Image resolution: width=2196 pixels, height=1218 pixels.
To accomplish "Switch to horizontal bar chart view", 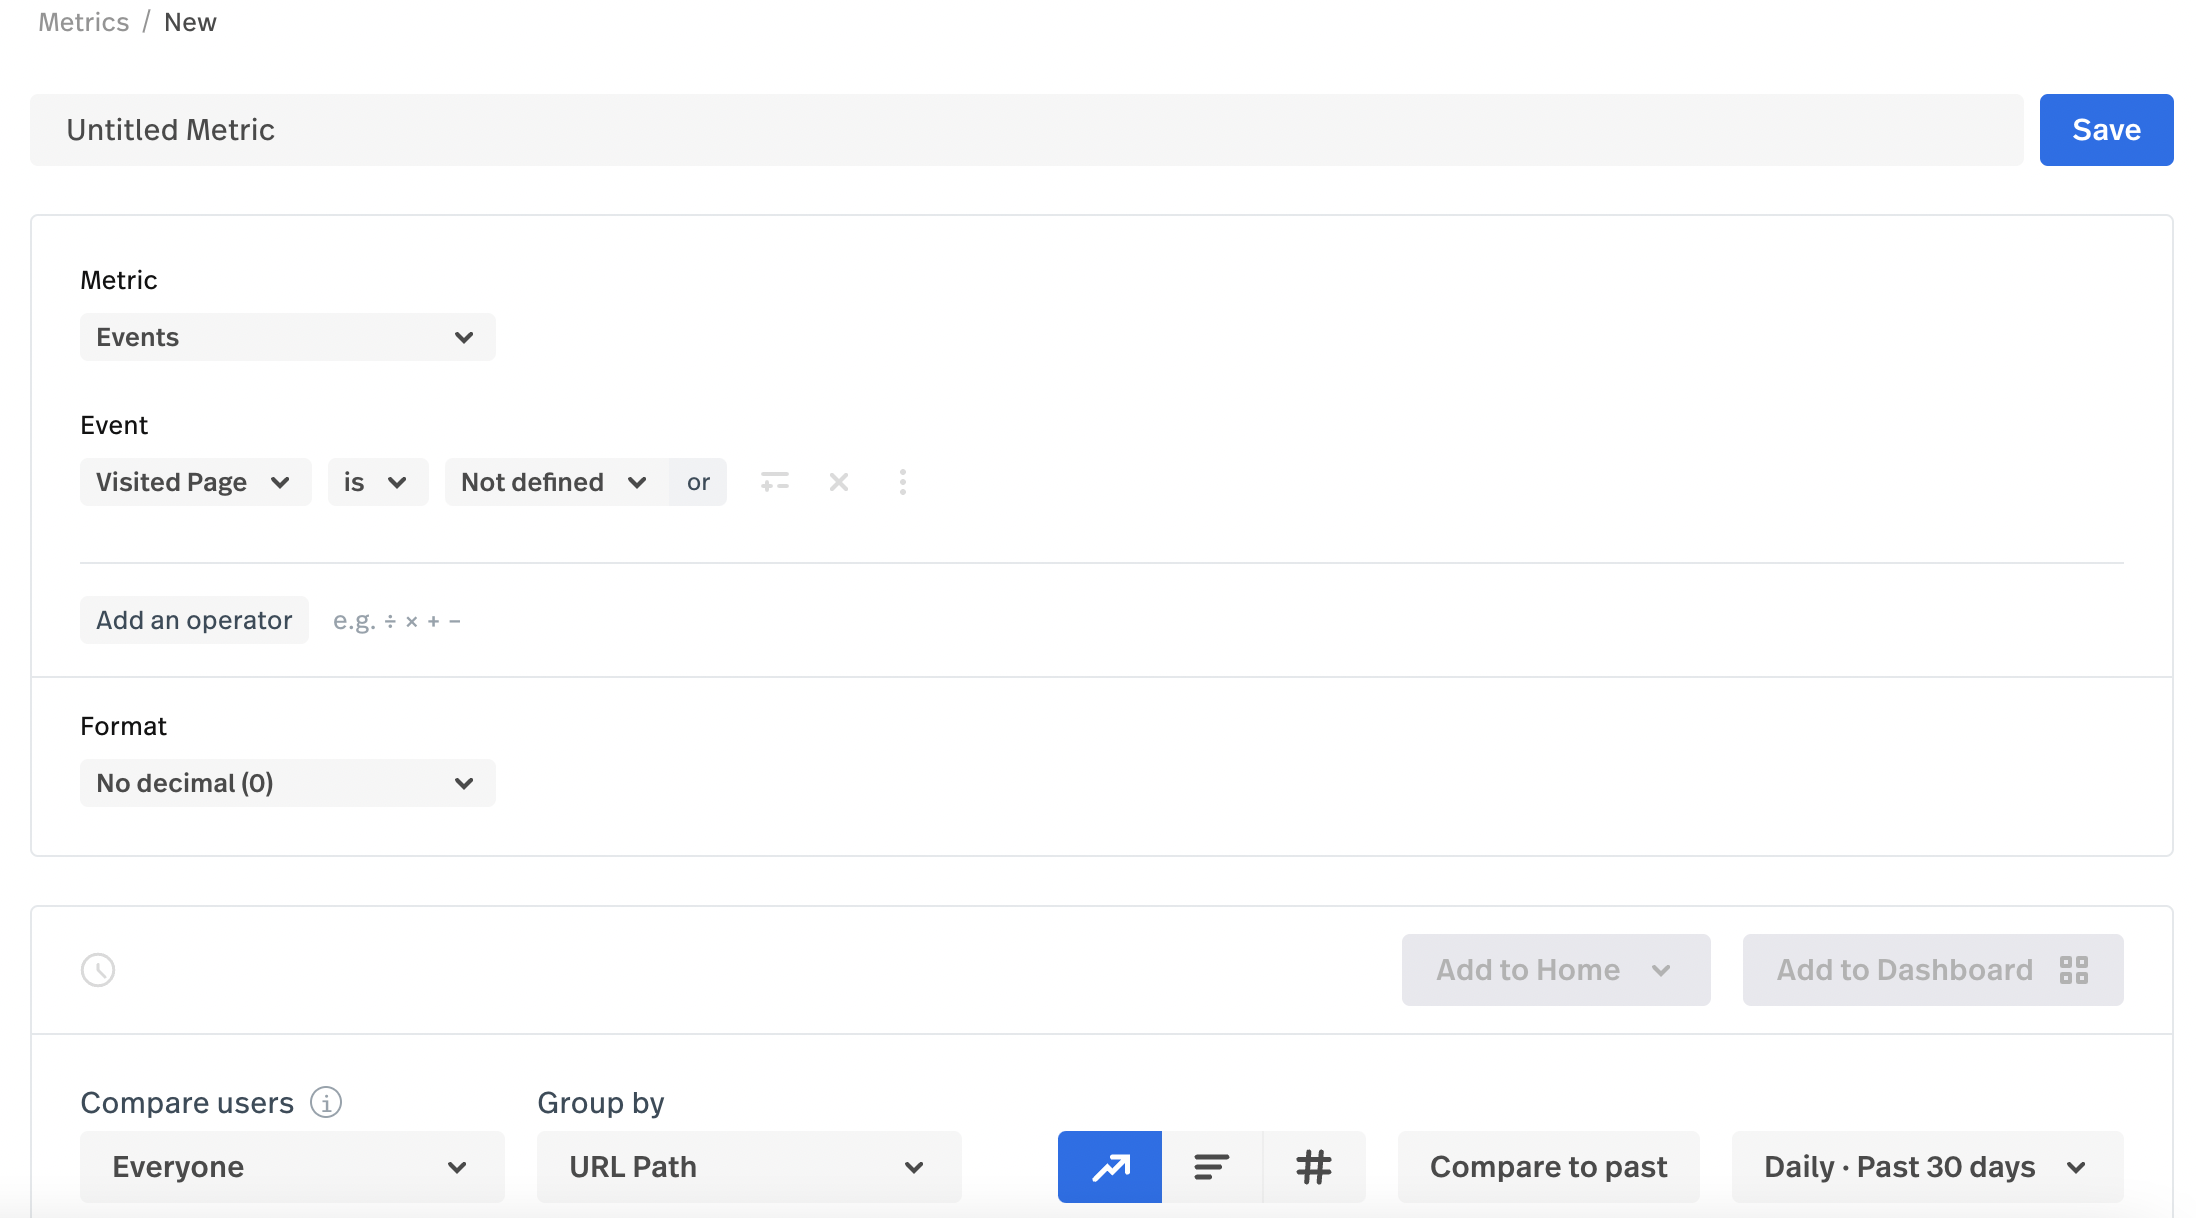I will click(1212, 1167).
